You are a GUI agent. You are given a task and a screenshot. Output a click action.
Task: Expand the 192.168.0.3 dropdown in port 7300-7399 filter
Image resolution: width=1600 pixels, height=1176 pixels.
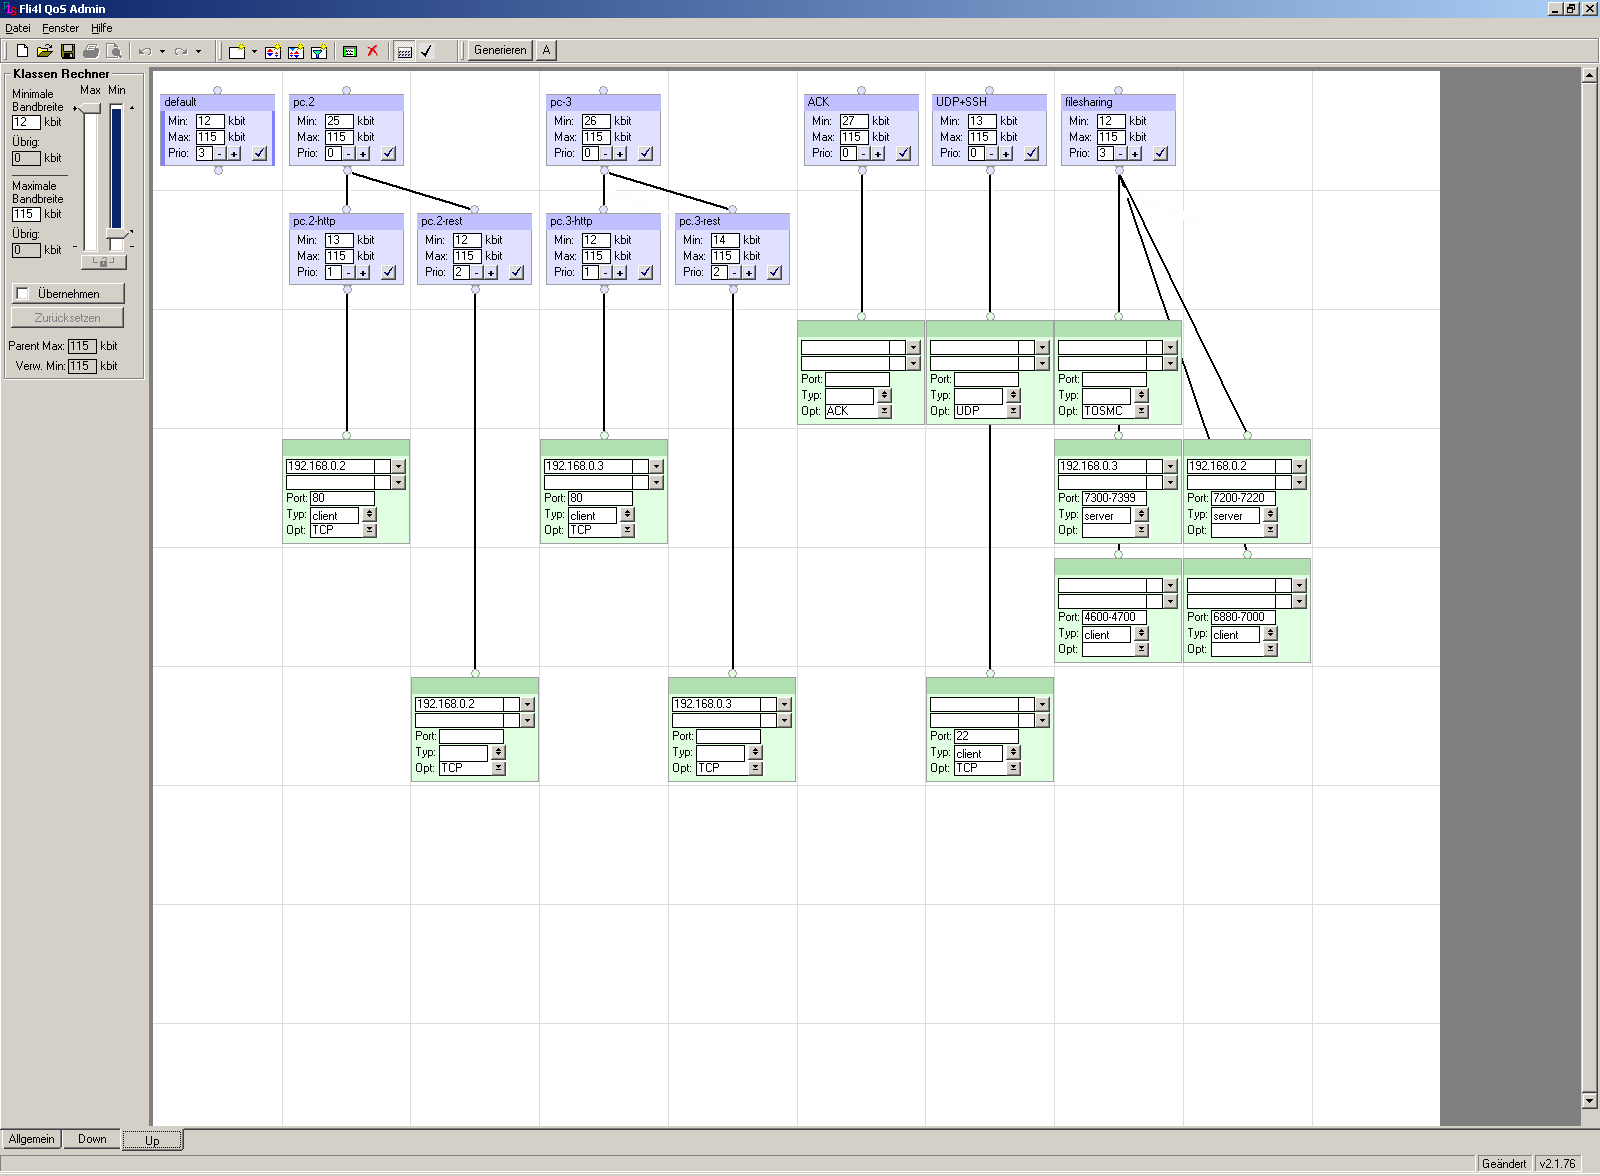tap(1170, 466)
